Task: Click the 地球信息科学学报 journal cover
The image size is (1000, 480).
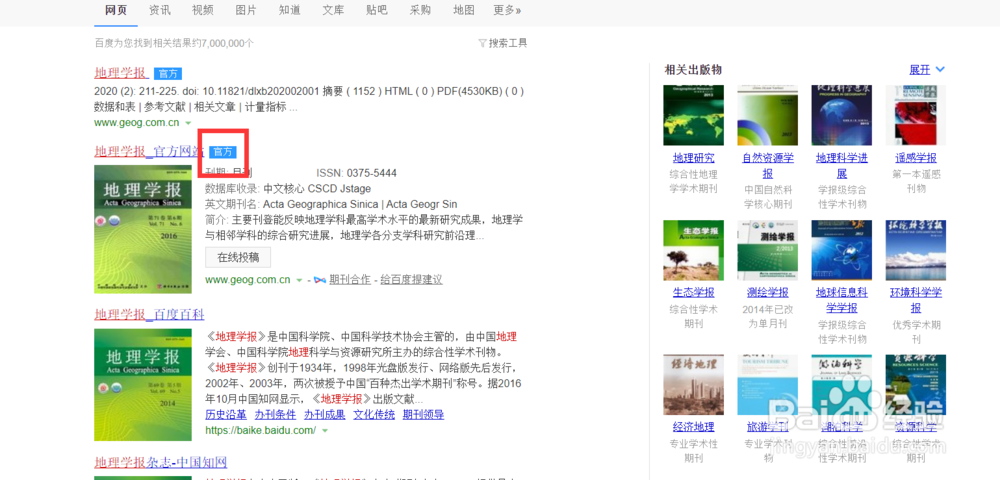Action: click(842, 251)
